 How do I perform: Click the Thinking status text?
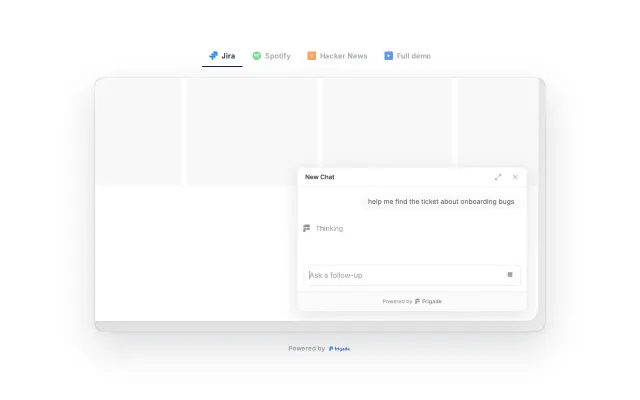(x=329, y=229)
